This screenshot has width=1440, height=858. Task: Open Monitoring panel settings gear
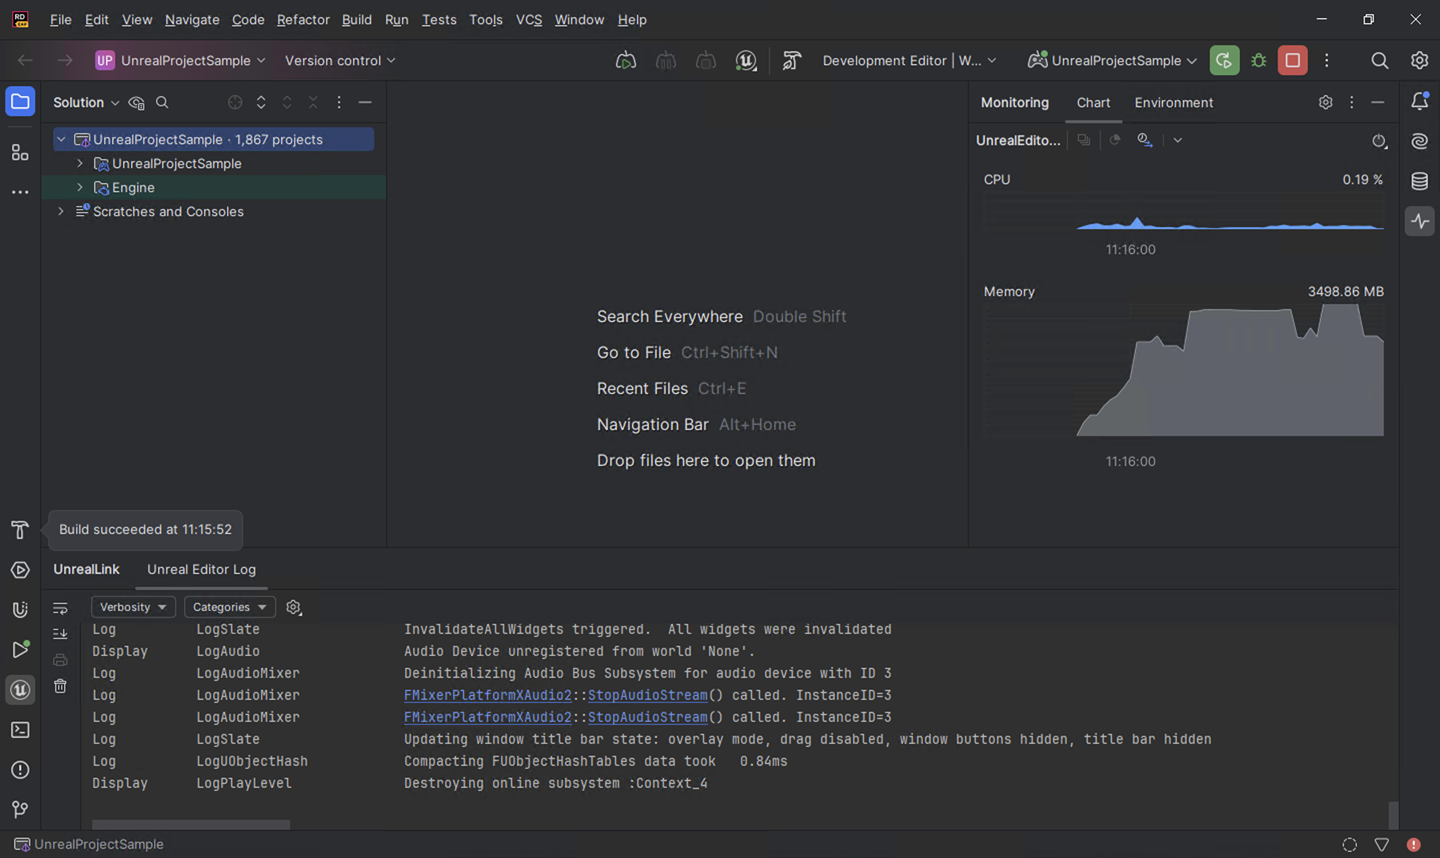click(x=1325, y=102)
